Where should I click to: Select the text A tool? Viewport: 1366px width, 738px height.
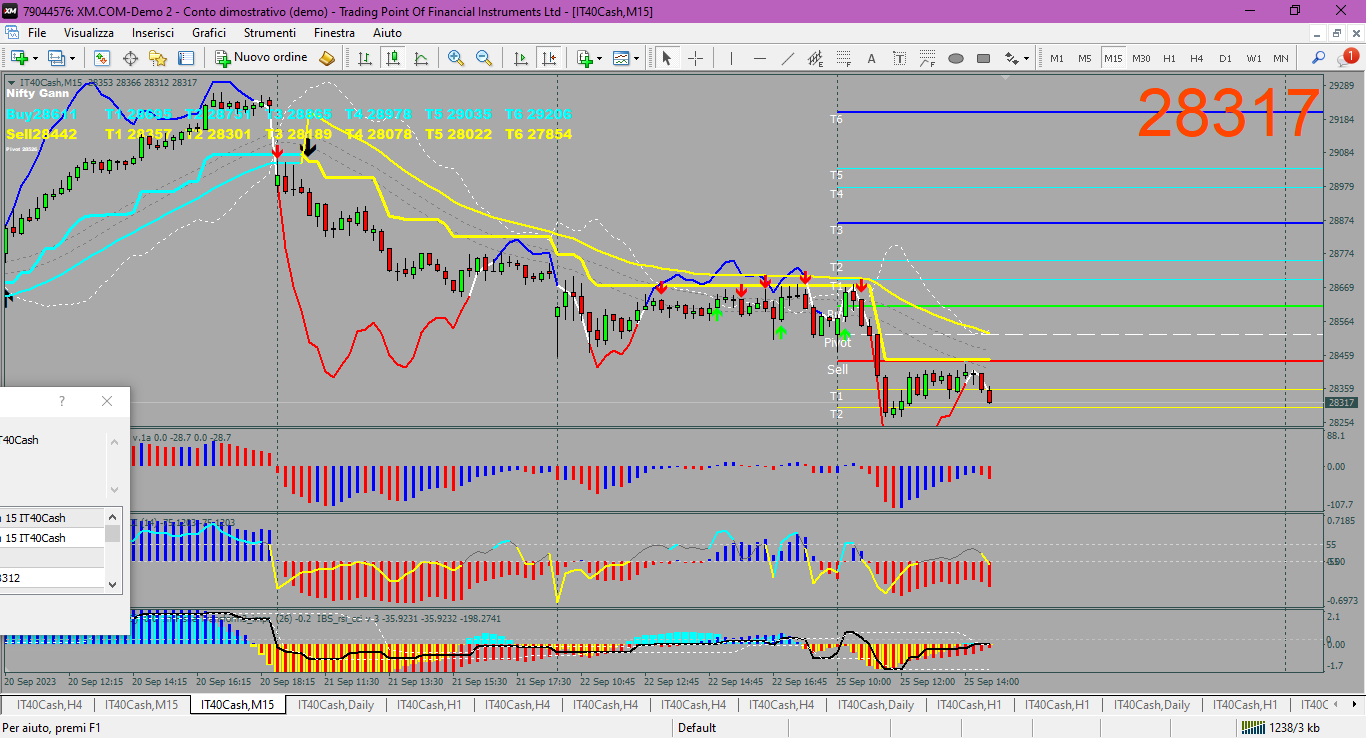click(872, 58)
